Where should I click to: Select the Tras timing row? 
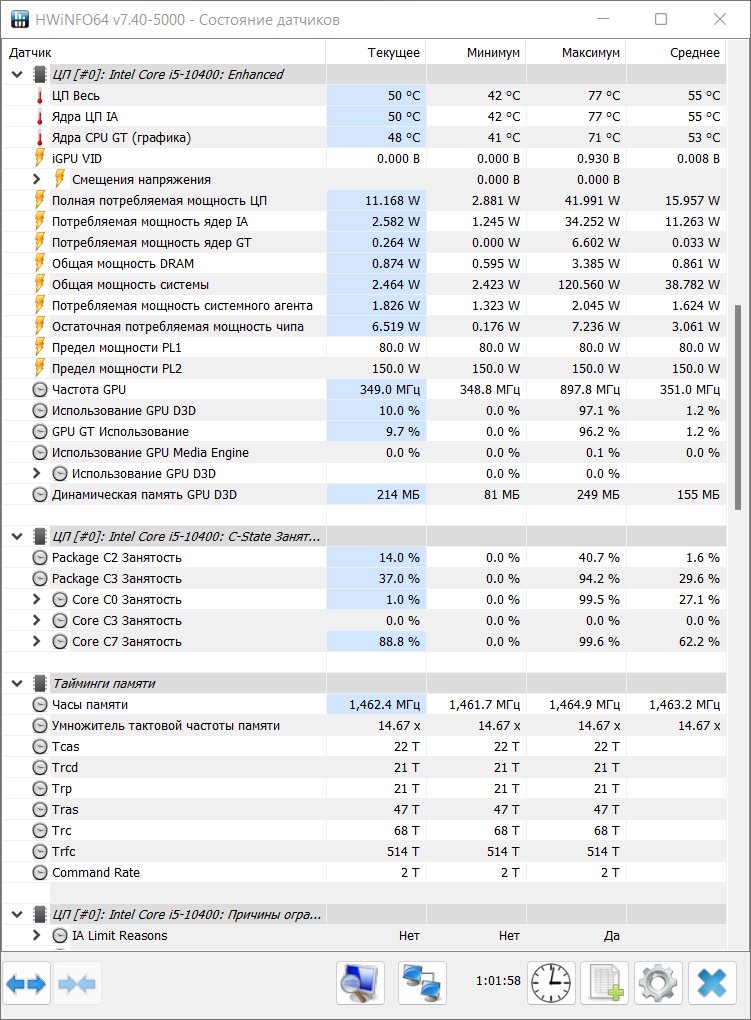tap(364, 809)
